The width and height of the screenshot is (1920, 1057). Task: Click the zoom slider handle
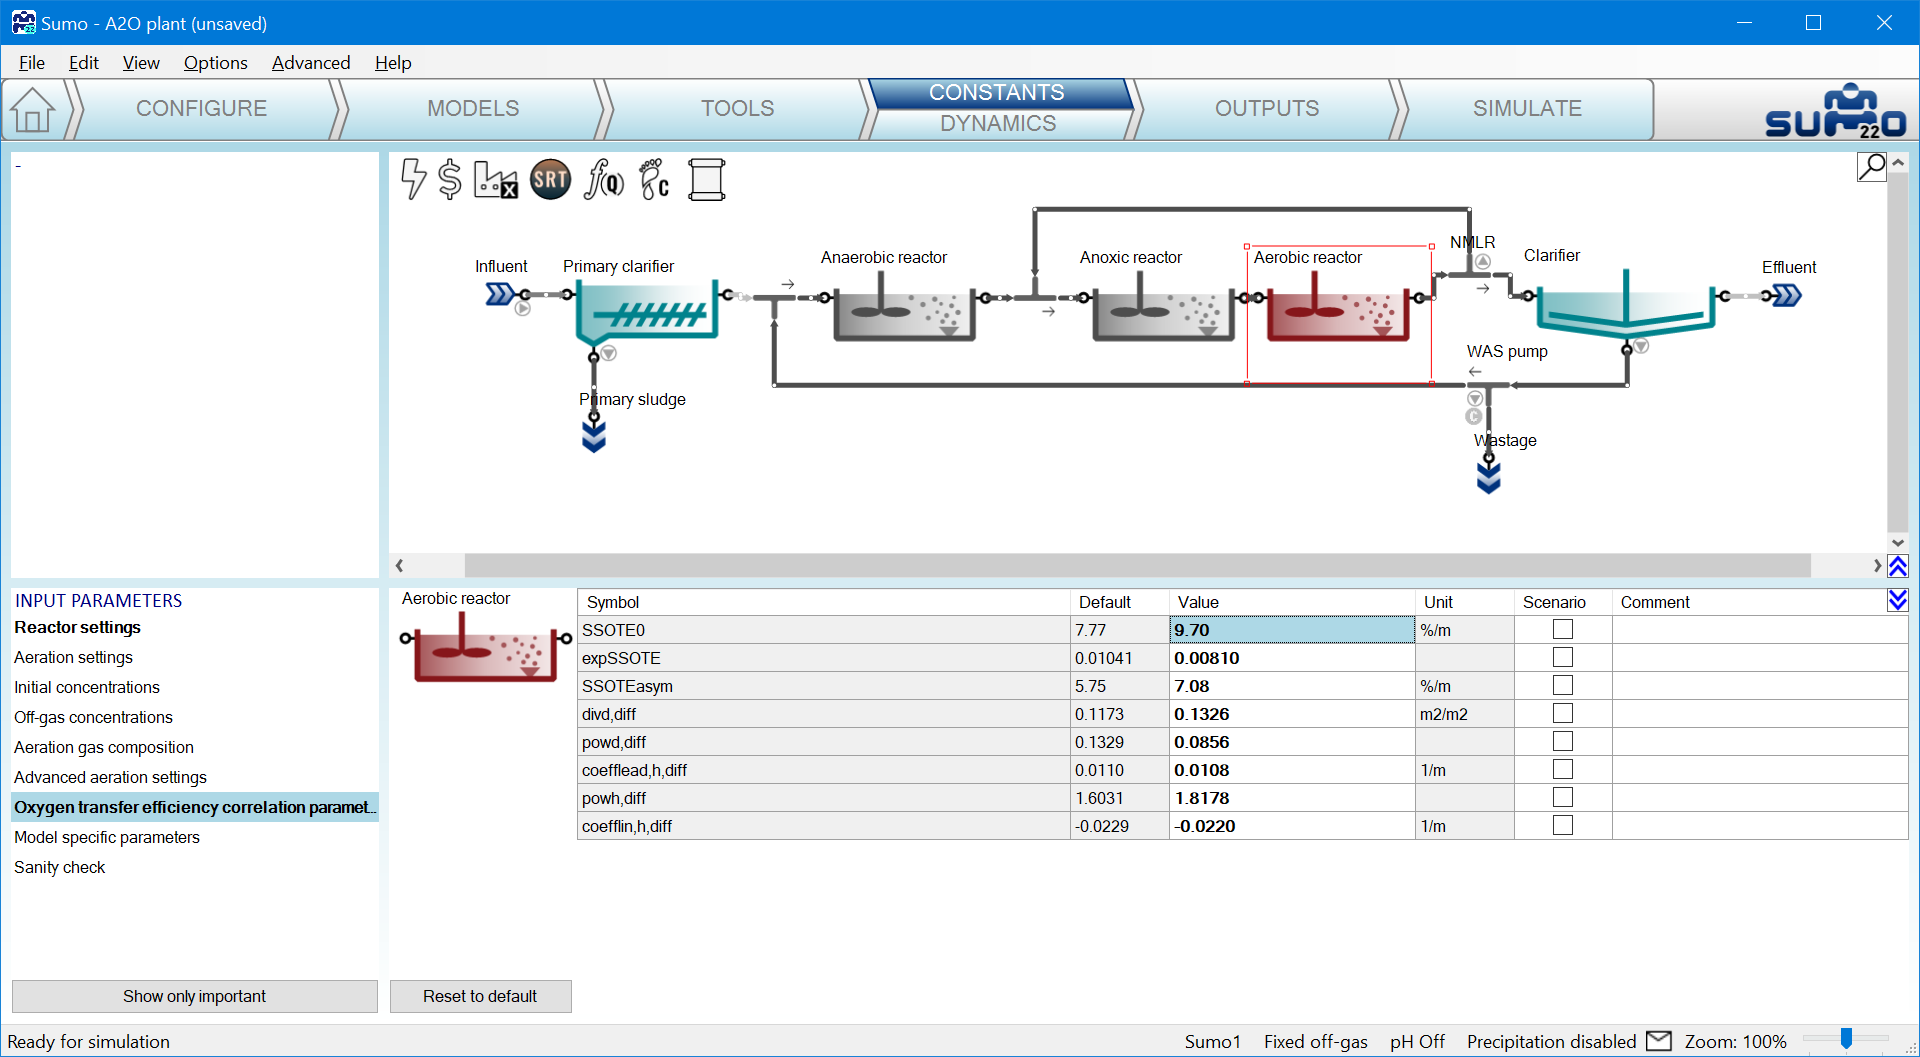tap(1846, 1040)
